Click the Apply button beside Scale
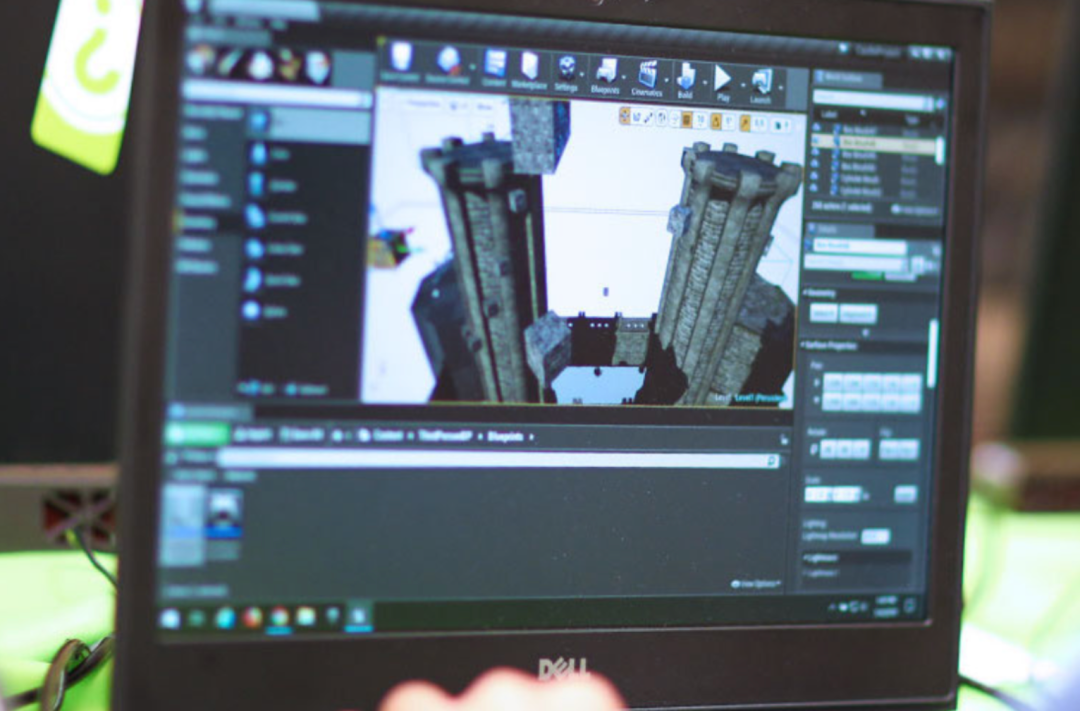Screen dimensions: 1080x711 tap(905, 494)
